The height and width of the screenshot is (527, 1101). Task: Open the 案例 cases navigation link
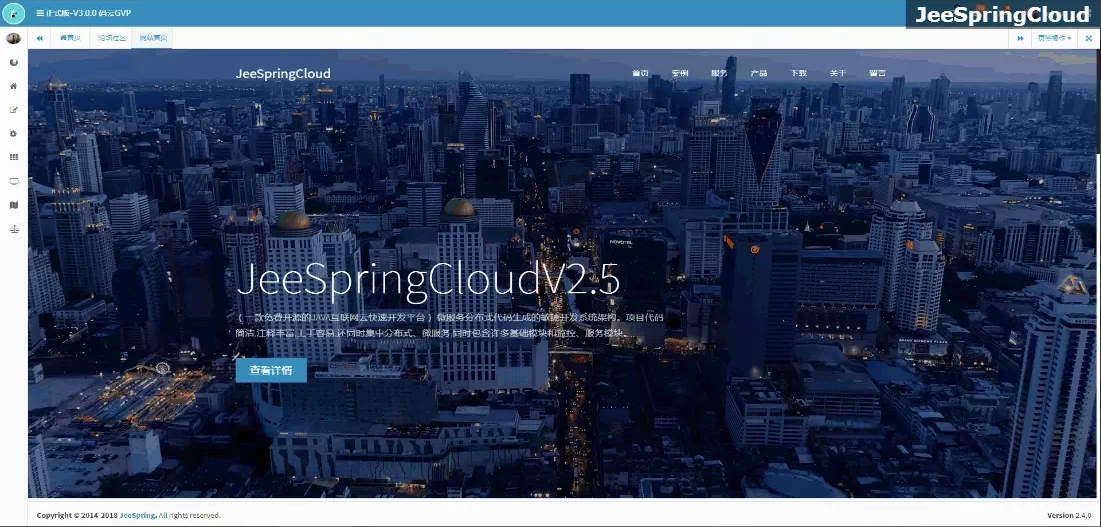[x=680, y=74]
